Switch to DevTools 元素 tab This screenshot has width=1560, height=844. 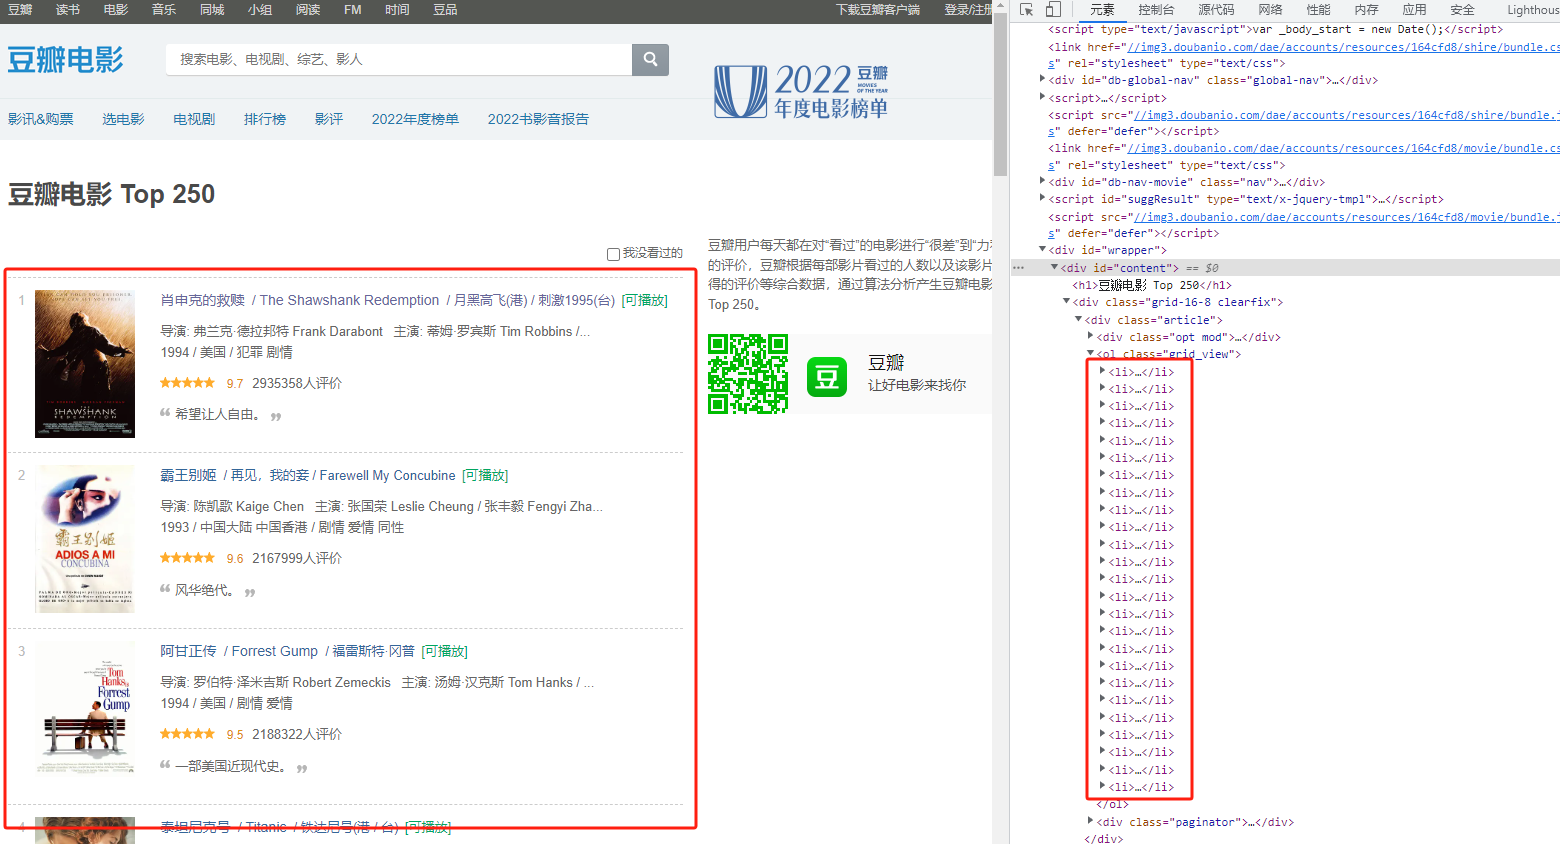click(1102, 10)
